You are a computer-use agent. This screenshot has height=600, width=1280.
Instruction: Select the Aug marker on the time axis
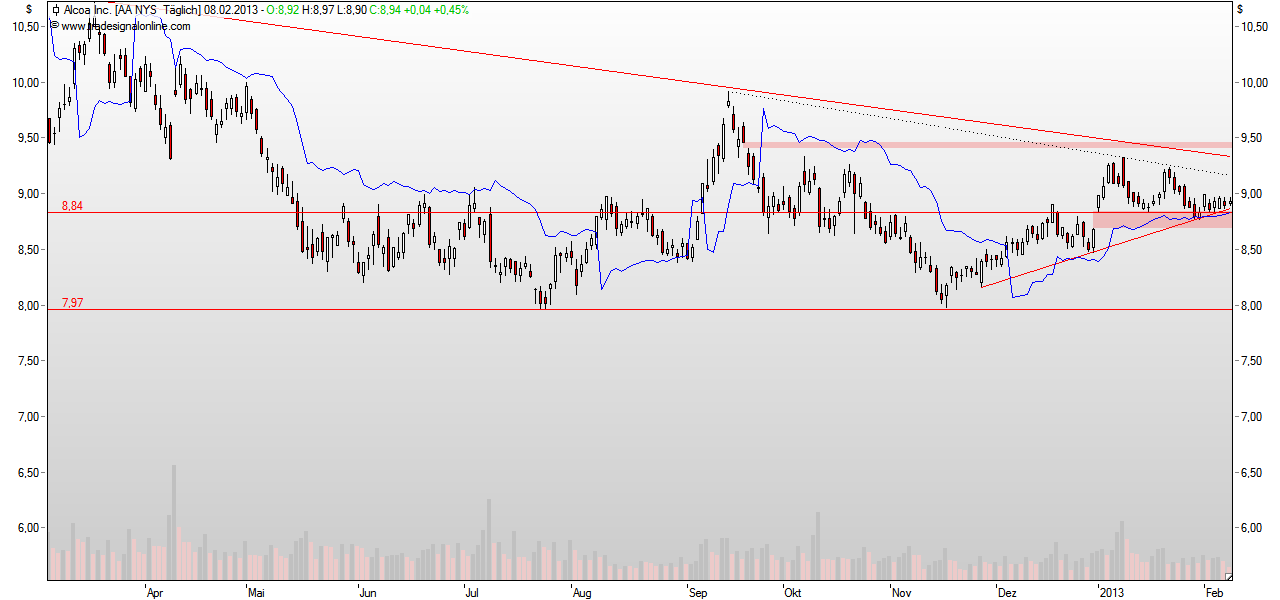point(582,593)
